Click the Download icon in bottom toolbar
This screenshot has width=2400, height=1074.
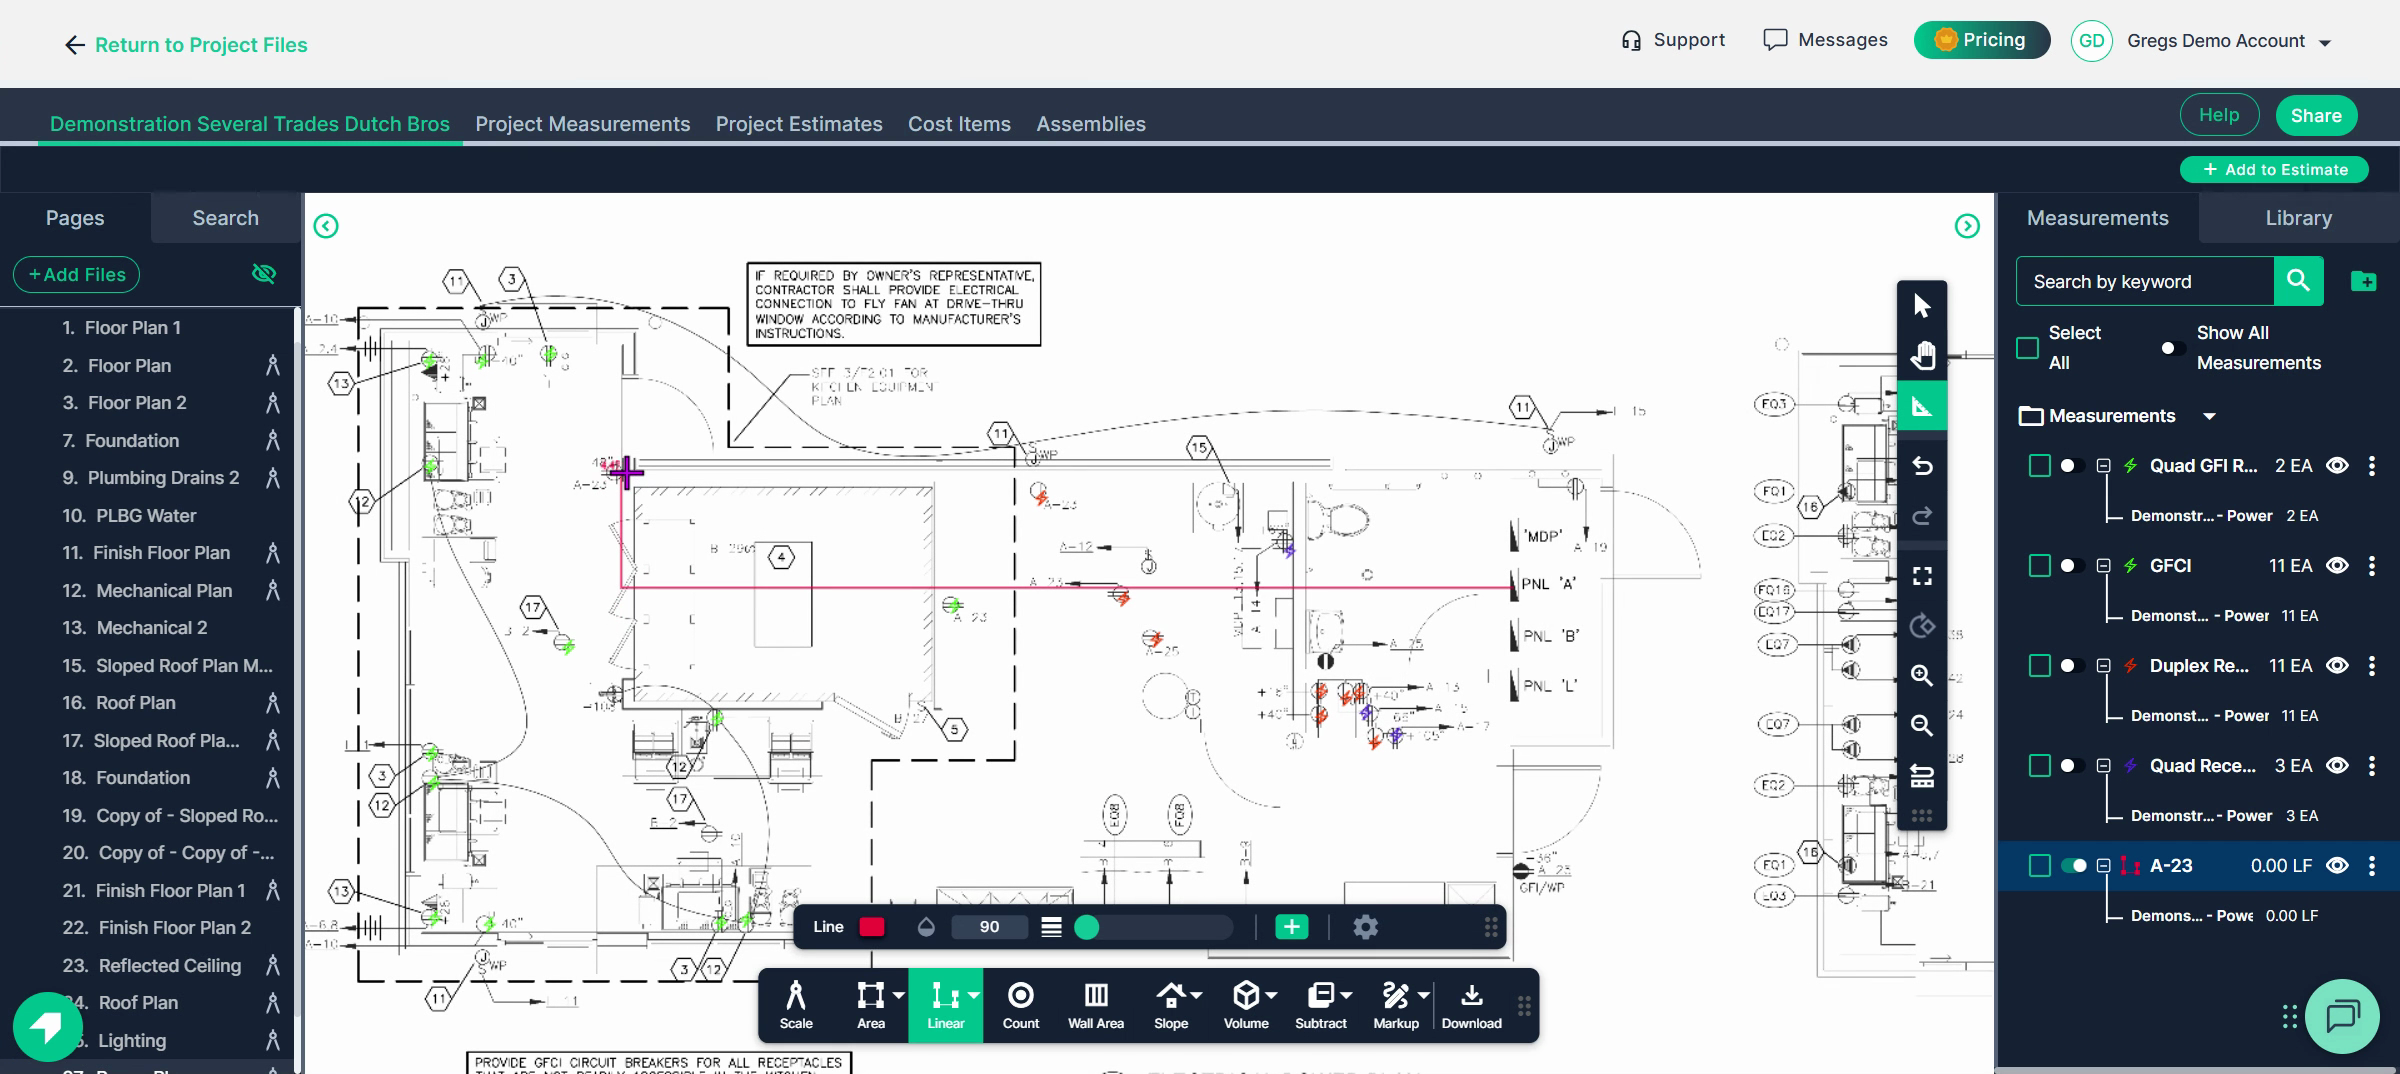pyautogui.click(x=1471, y=1005)
